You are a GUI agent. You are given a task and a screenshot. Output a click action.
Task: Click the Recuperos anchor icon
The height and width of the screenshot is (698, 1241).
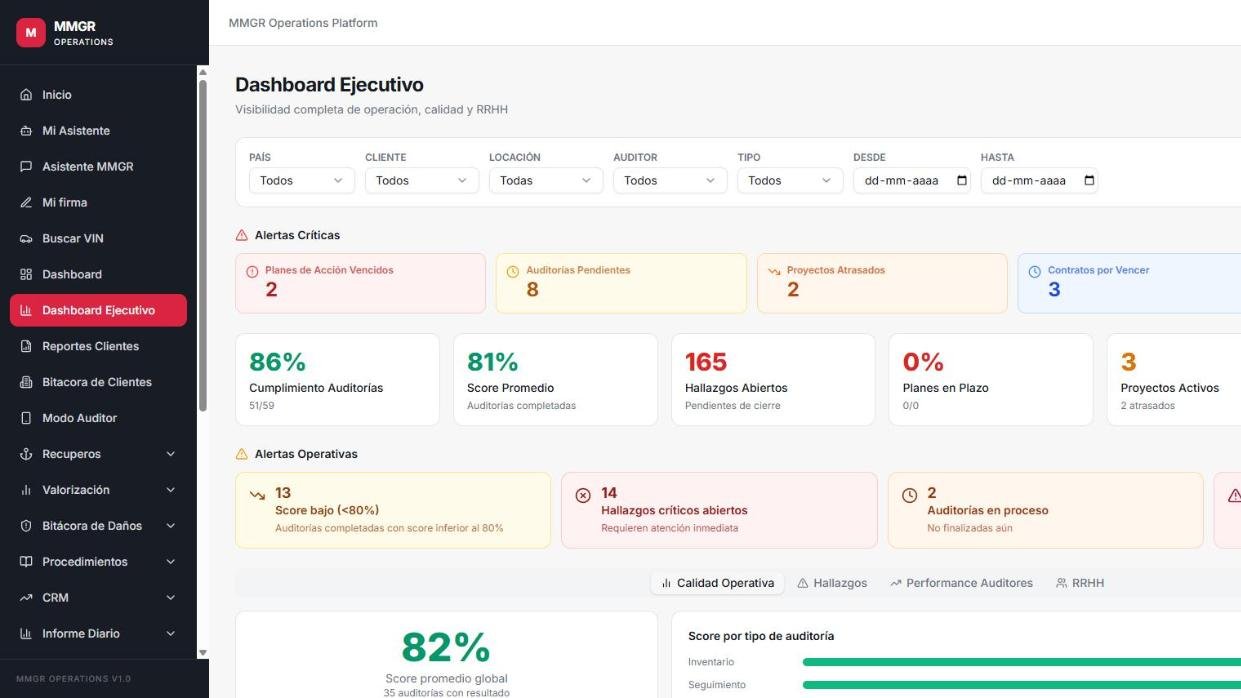(26, 455)
